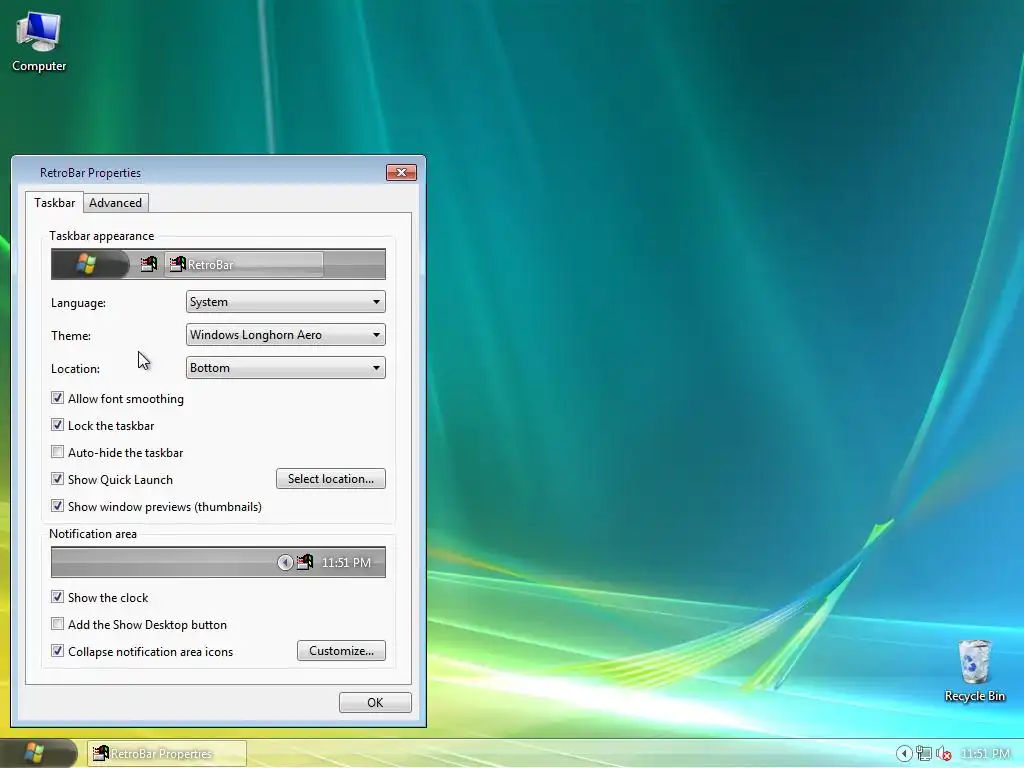This screenshot has height=768, width=1024.
Task: Open the Language dropdown
Action: coord(285,302)
